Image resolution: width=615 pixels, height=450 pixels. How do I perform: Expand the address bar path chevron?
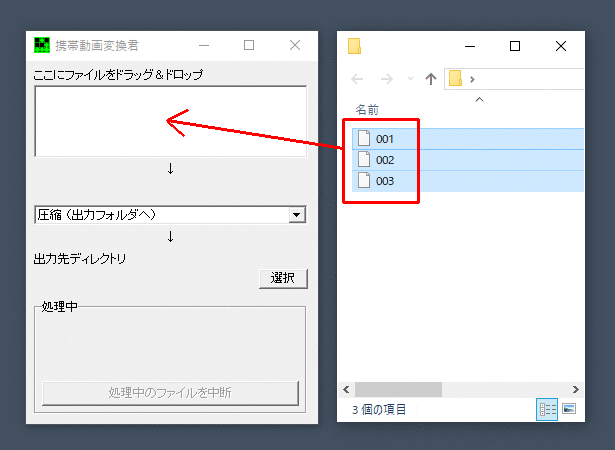coord(472,78)
